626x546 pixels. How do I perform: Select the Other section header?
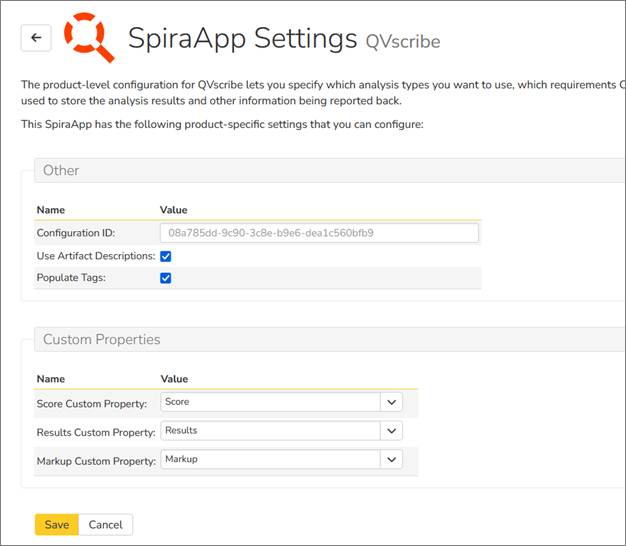coord(61,171)
